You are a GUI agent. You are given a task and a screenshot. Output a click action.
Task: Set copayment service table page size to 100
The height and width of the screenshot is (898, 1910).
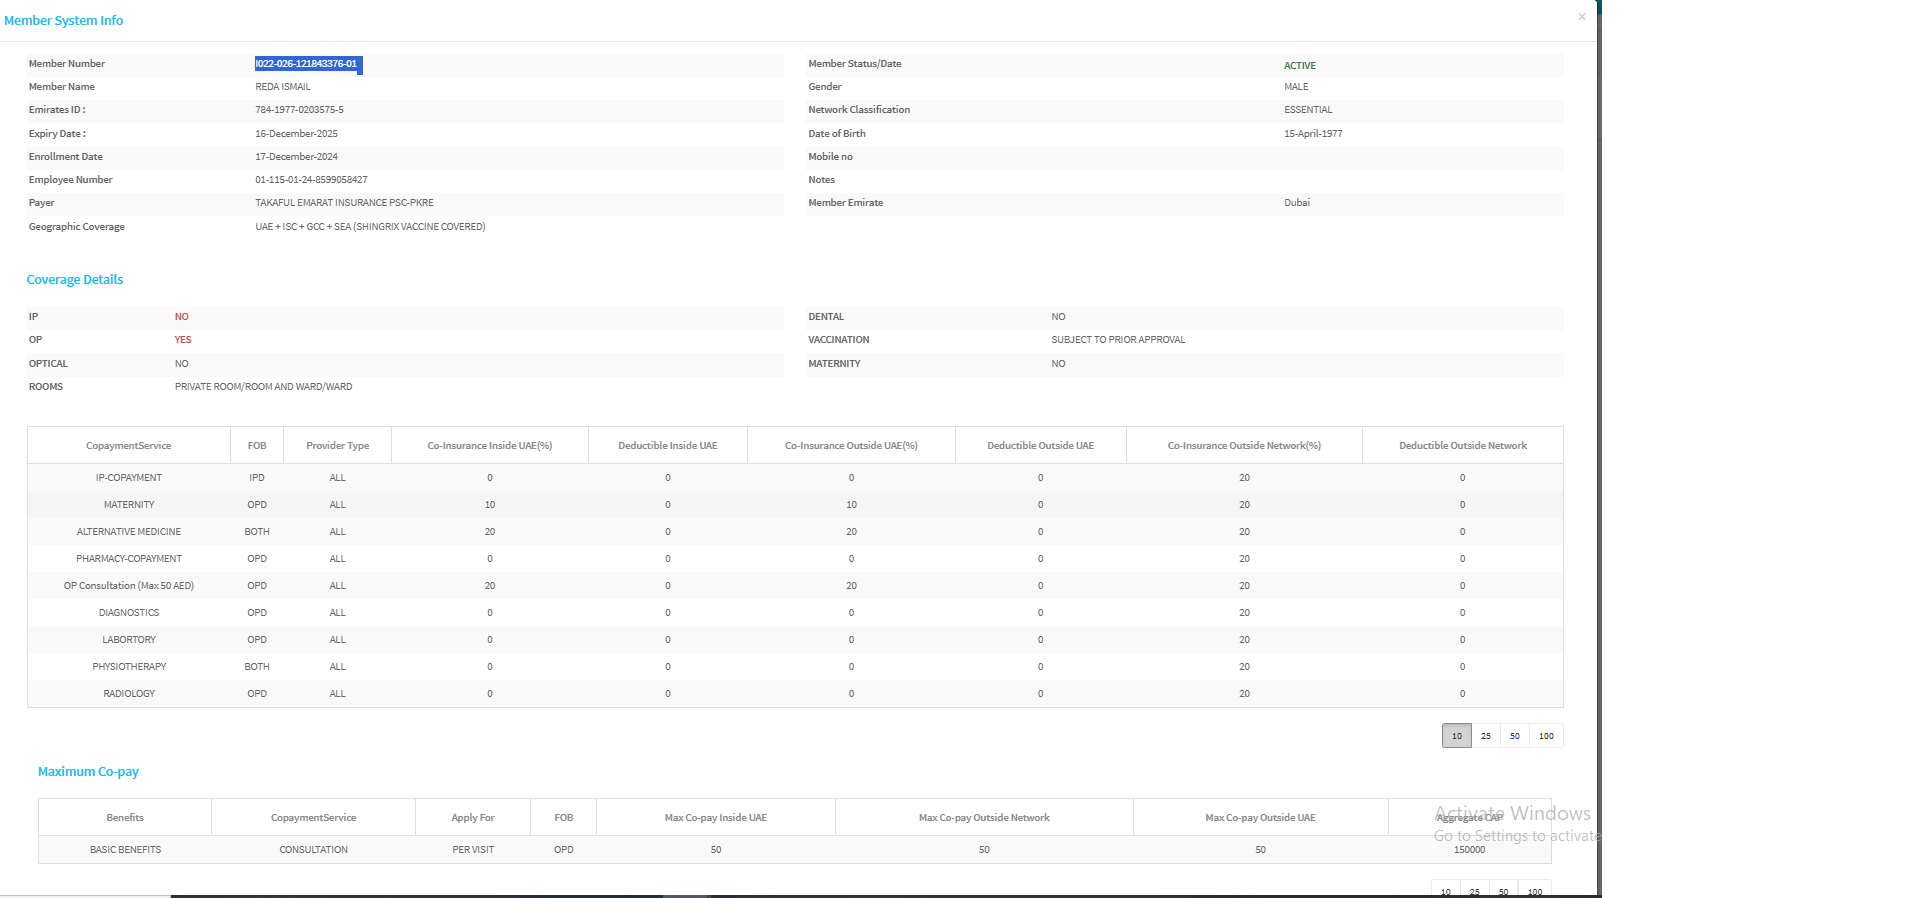pyautogui.click(x=1546, y=736)
